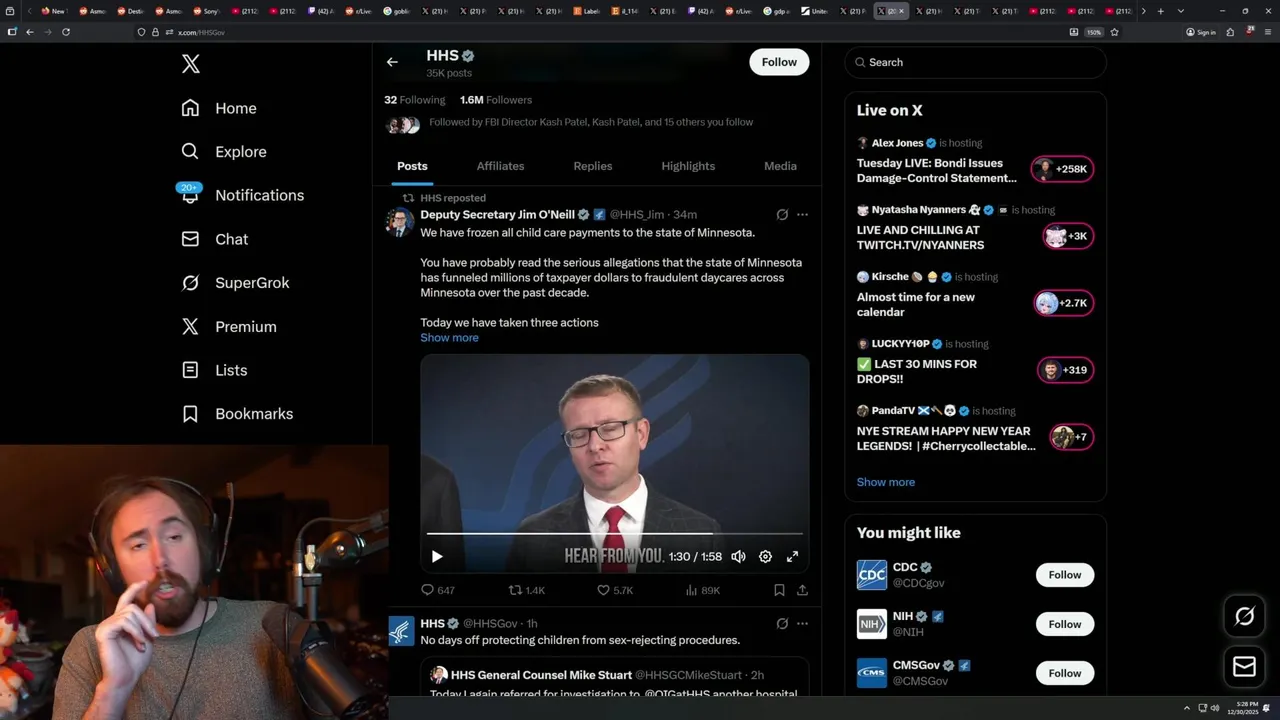Mute the video volume
This screenshot has width=1280, height=720.
coord(738,557)
